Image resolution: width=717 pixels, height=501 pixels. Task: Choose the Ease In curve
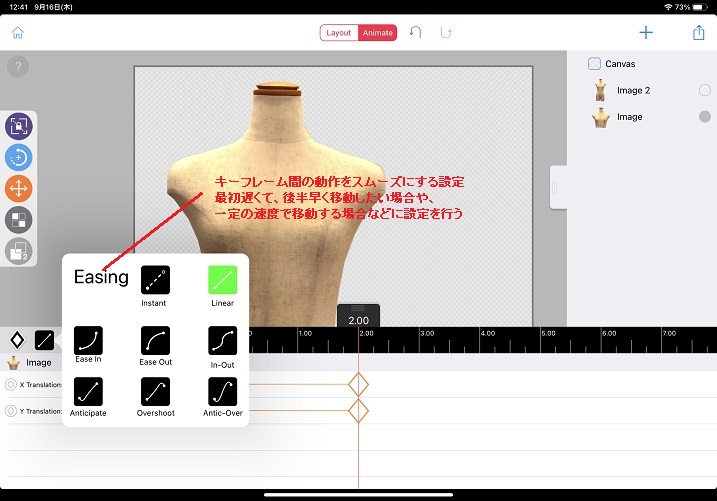88,340
